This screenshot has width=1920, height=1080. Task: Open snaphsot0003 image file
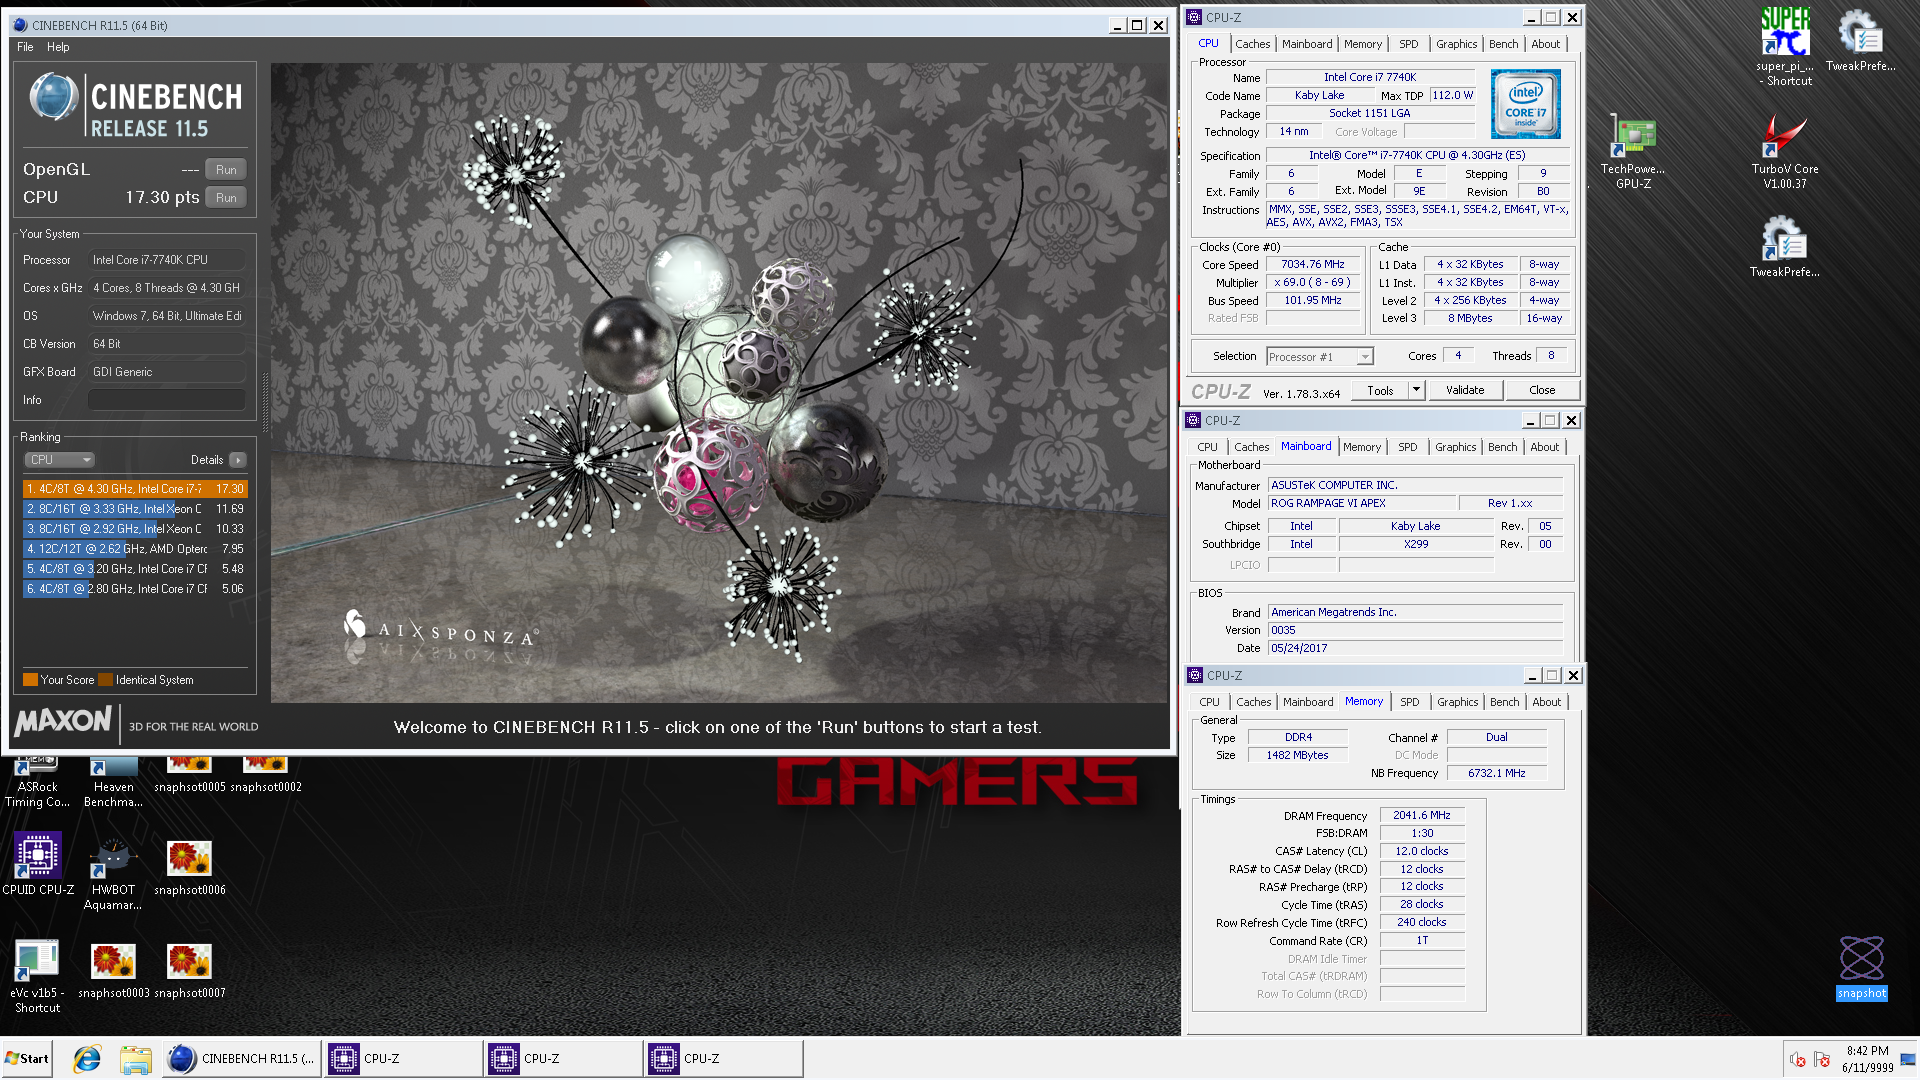(113, 971)
